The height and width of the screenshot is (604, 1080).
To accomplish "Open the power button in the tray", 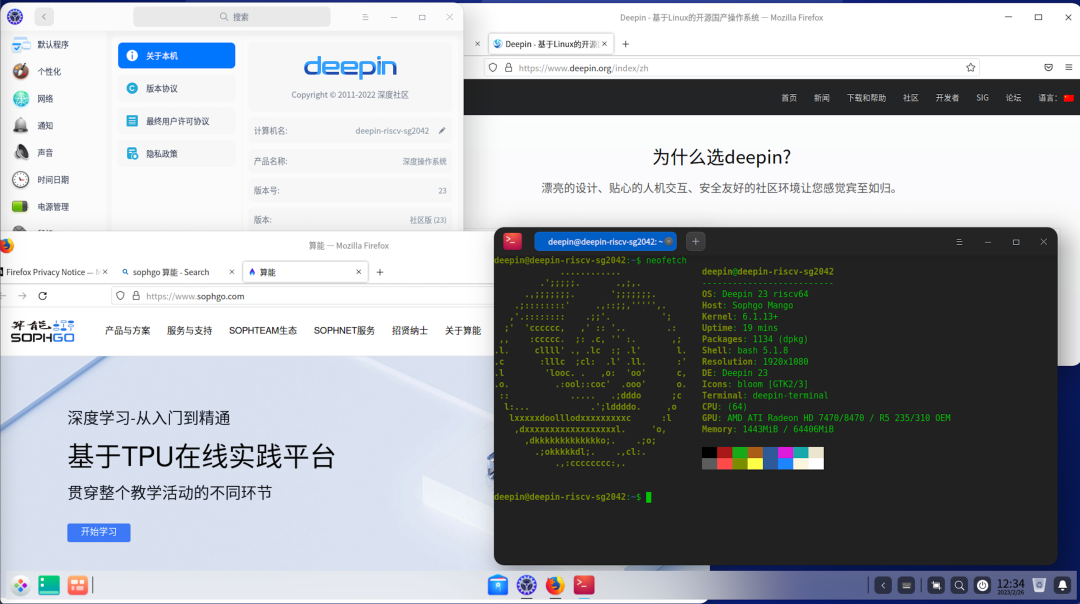I will (983, 585).
